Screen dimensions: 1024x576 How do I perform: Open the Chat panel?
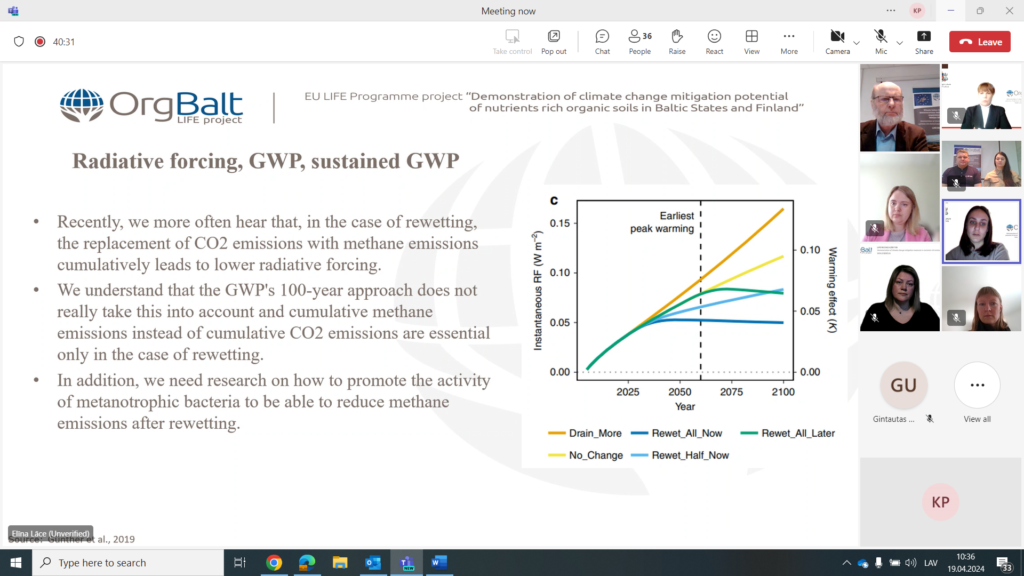[x=602, y=42]
